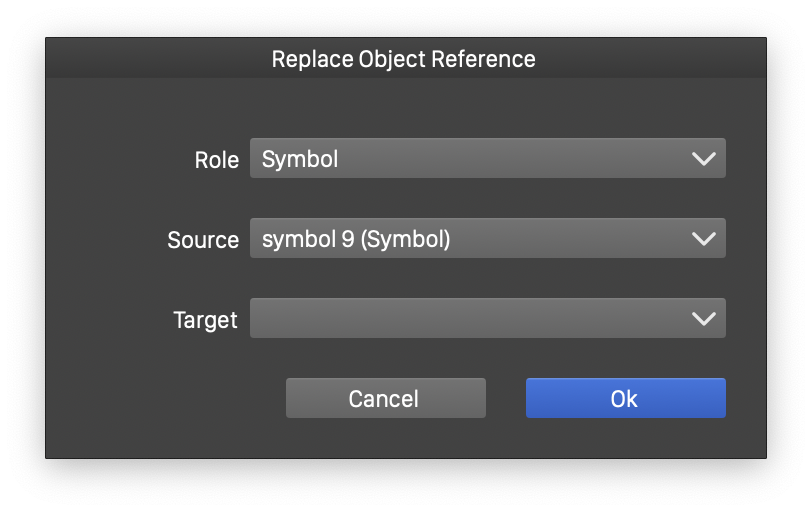Select the 'symbol 9 (Symbol)' text in Source
Screen dimensions: 812x512
pyautogui.click(x=356, y=239)
